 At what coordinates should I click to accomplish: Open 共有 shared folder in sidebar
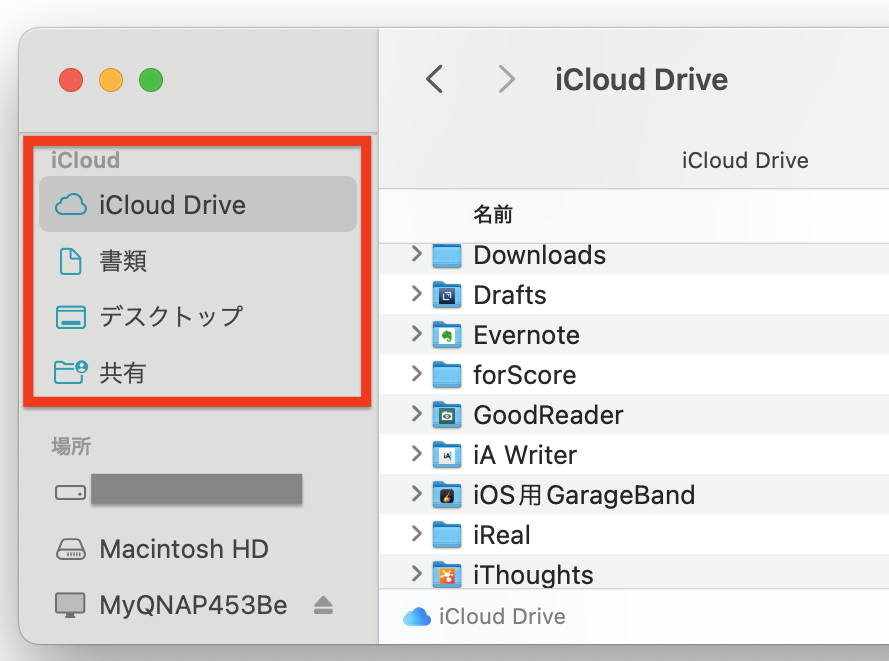click(198, 372)
